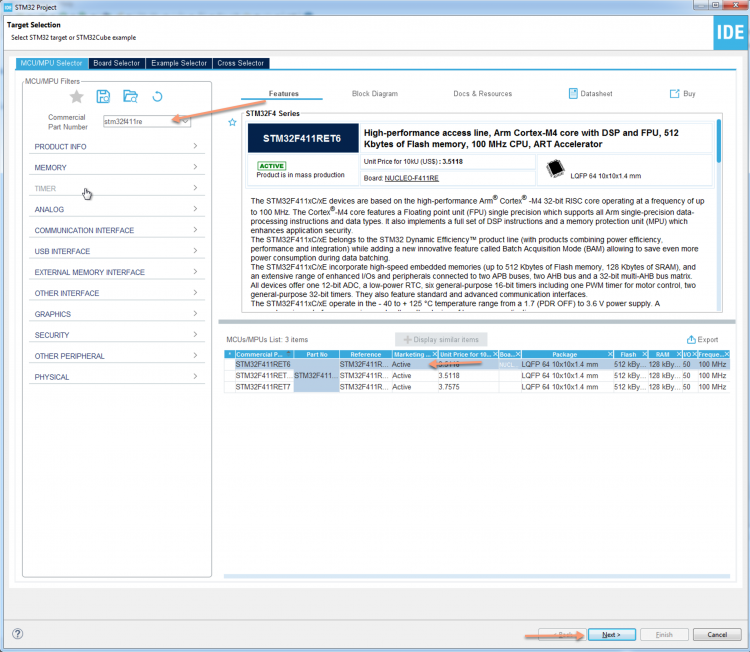
Task: Open Commercial Part Number dropdown
Action: point(185,121)
